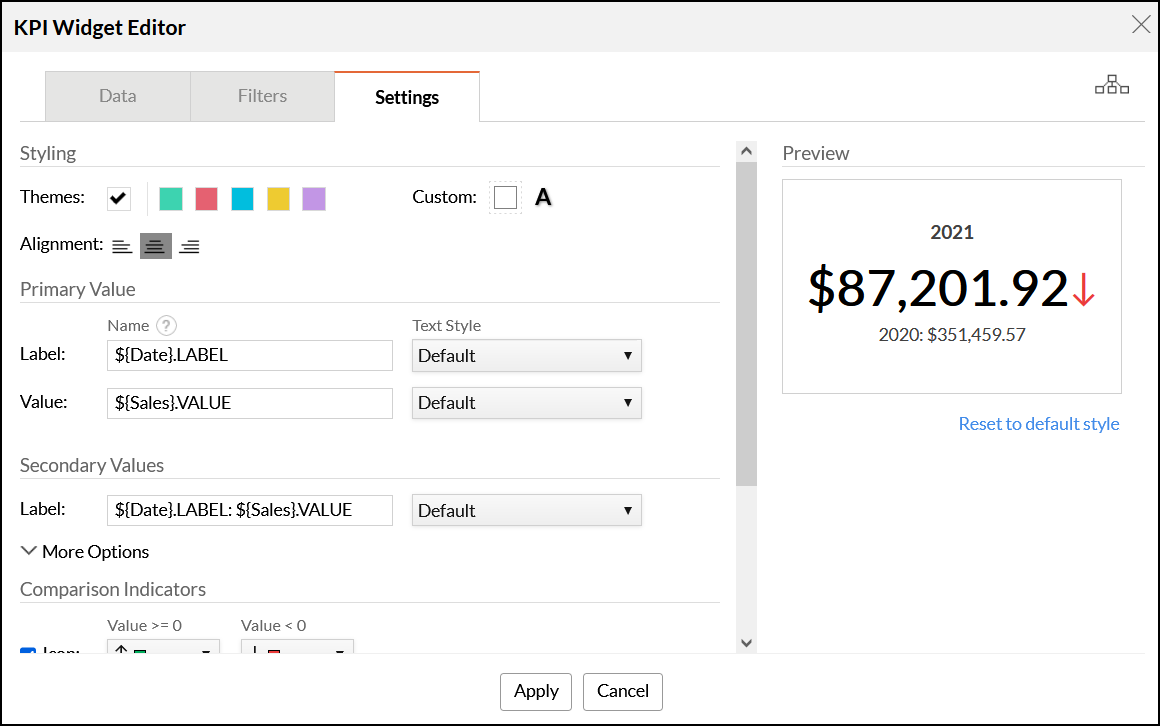Screen dimensions: 1160x726
Task: Click the custom text color 'A' icon
Action: (543, 197)
